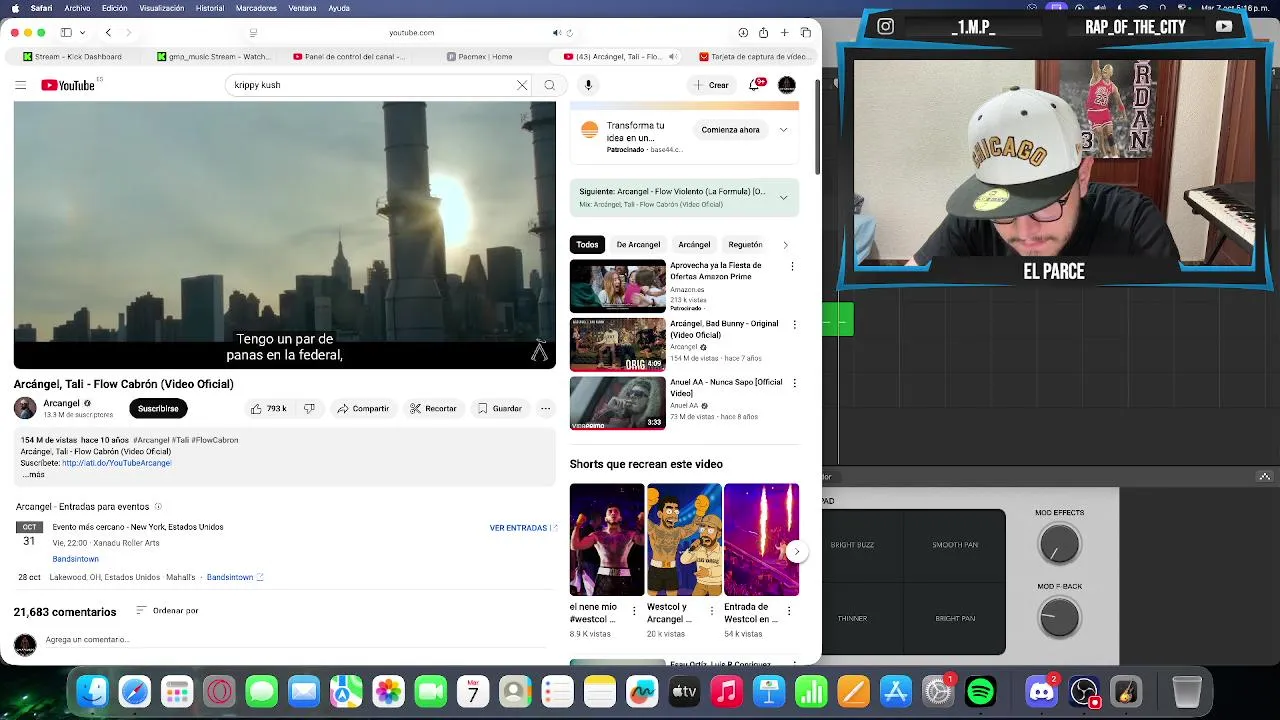Image resolution: width=1280 pixels, height=720 pixels.
Task: Open the account avatar menu
Action: click(x=787, y=85)
